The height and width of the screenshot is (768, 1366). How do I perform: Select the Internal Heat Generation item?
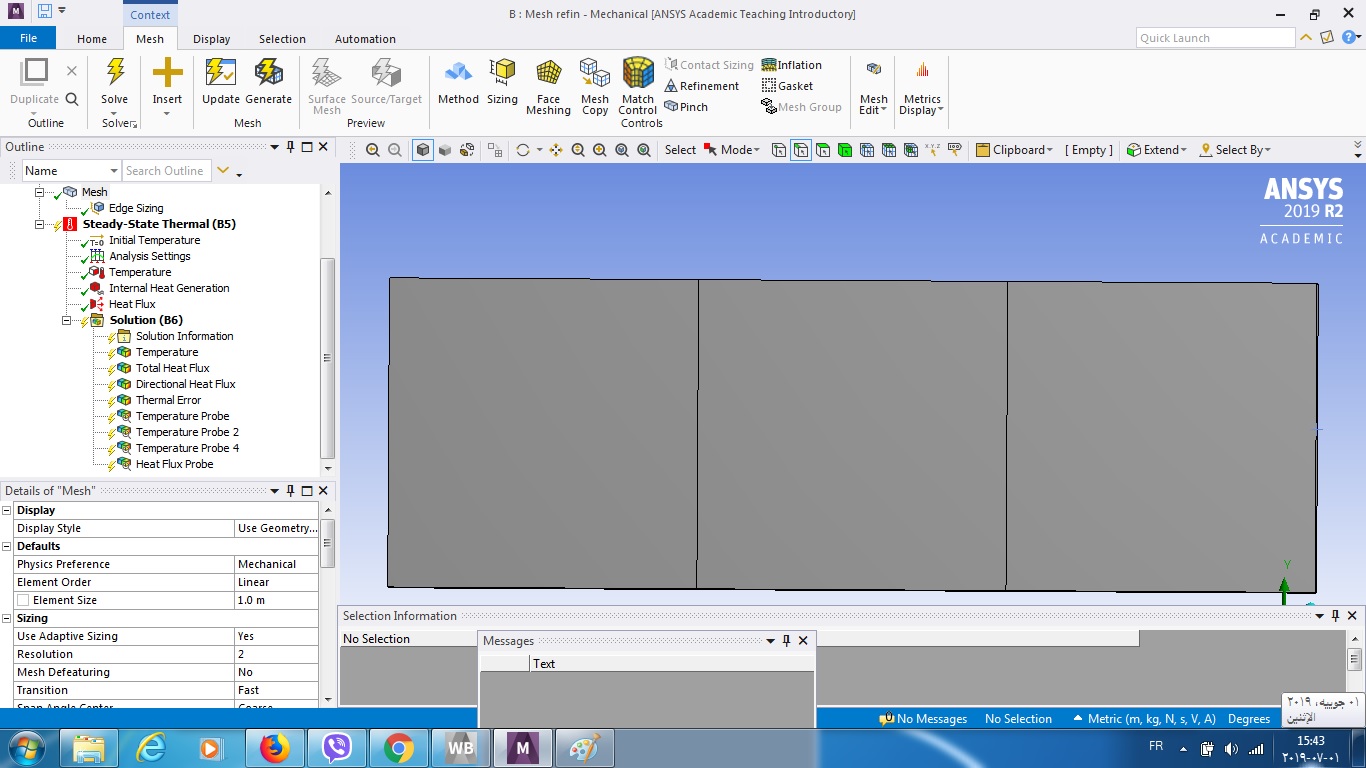(169, 288)
